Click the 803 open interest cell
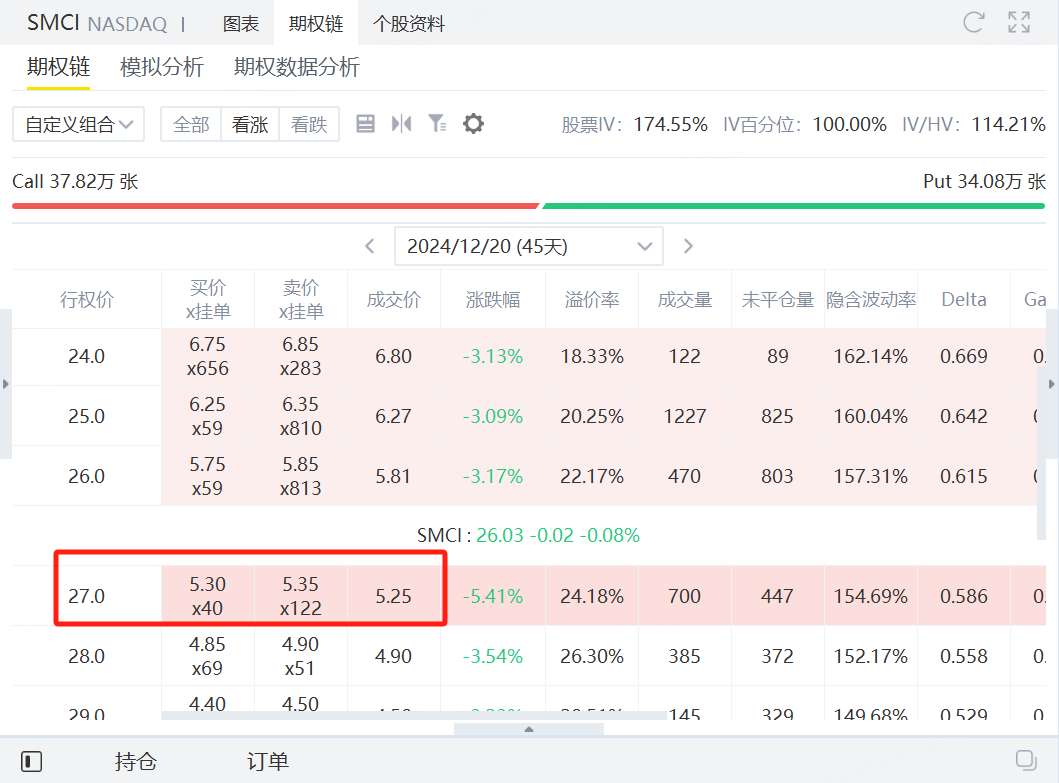This screenshot has height=783, width=1059. click(777, 476)
